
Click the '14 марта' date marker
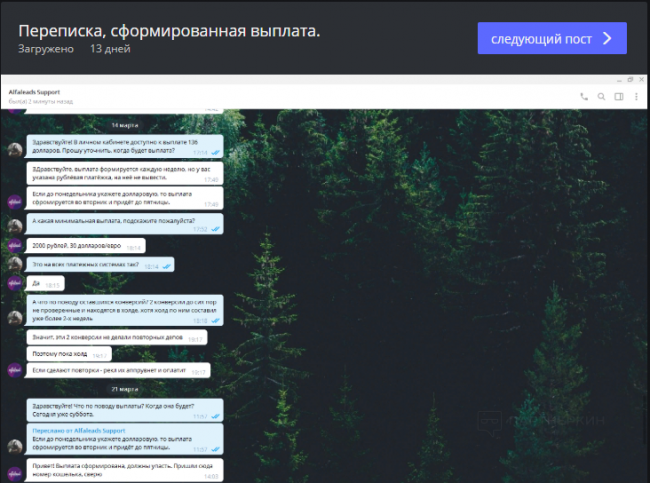tap(124, 124)
